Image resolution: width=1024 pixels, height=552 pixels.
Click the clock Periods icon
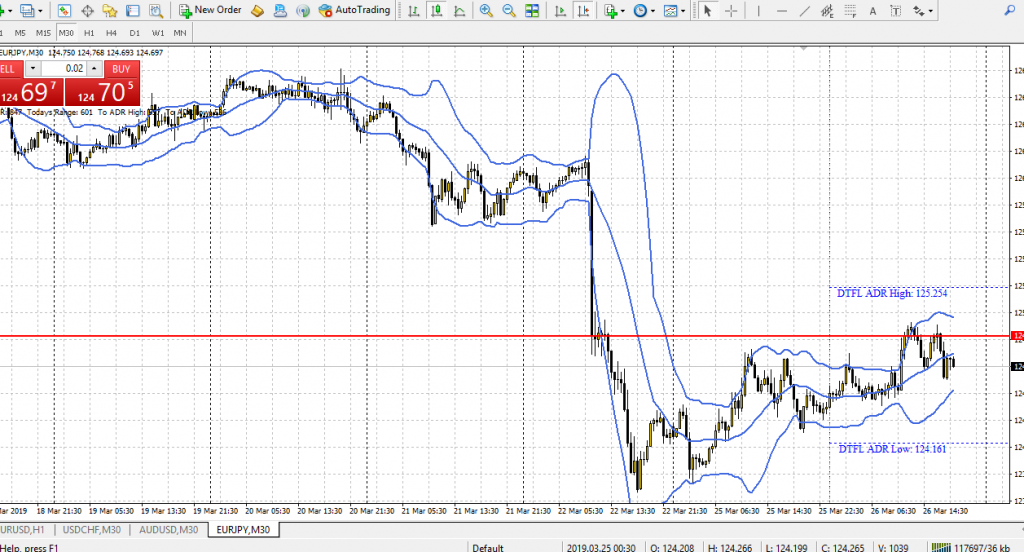640,10
